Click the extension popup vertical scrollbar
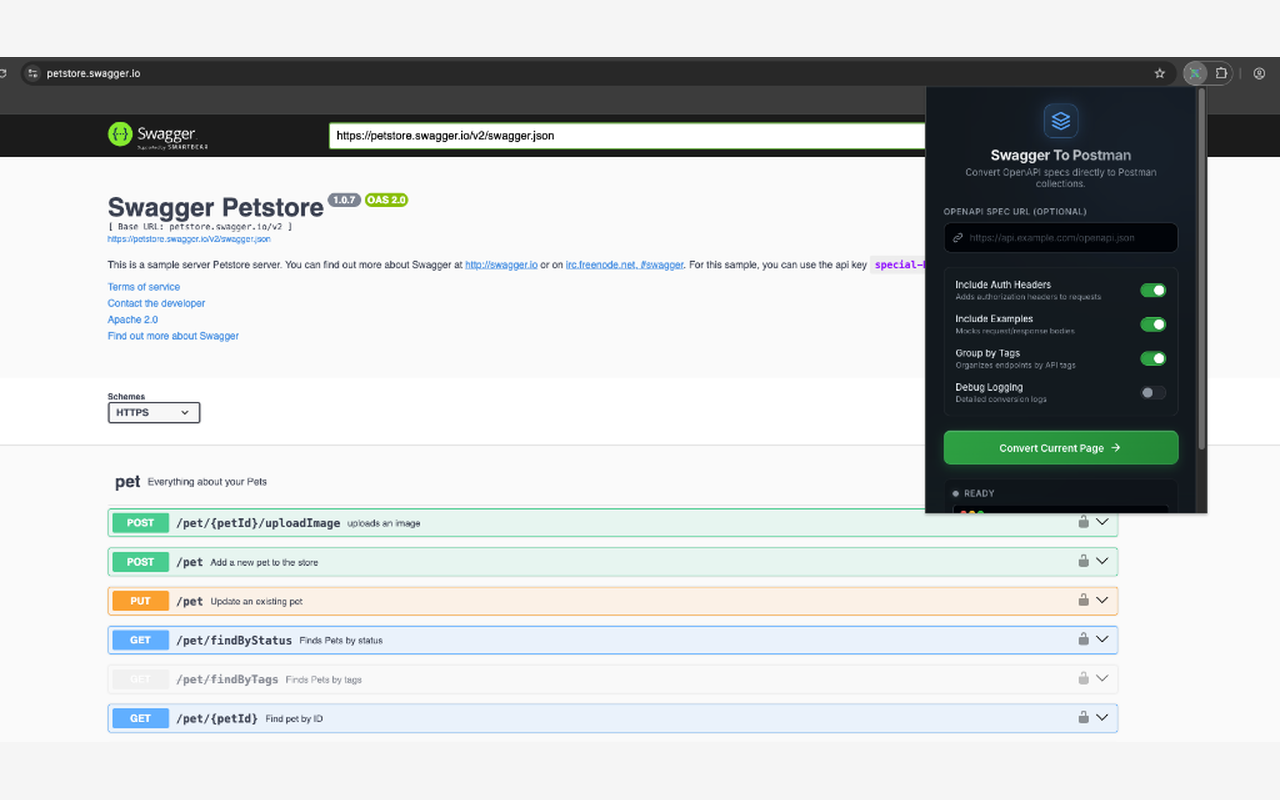 (1201, 270)
